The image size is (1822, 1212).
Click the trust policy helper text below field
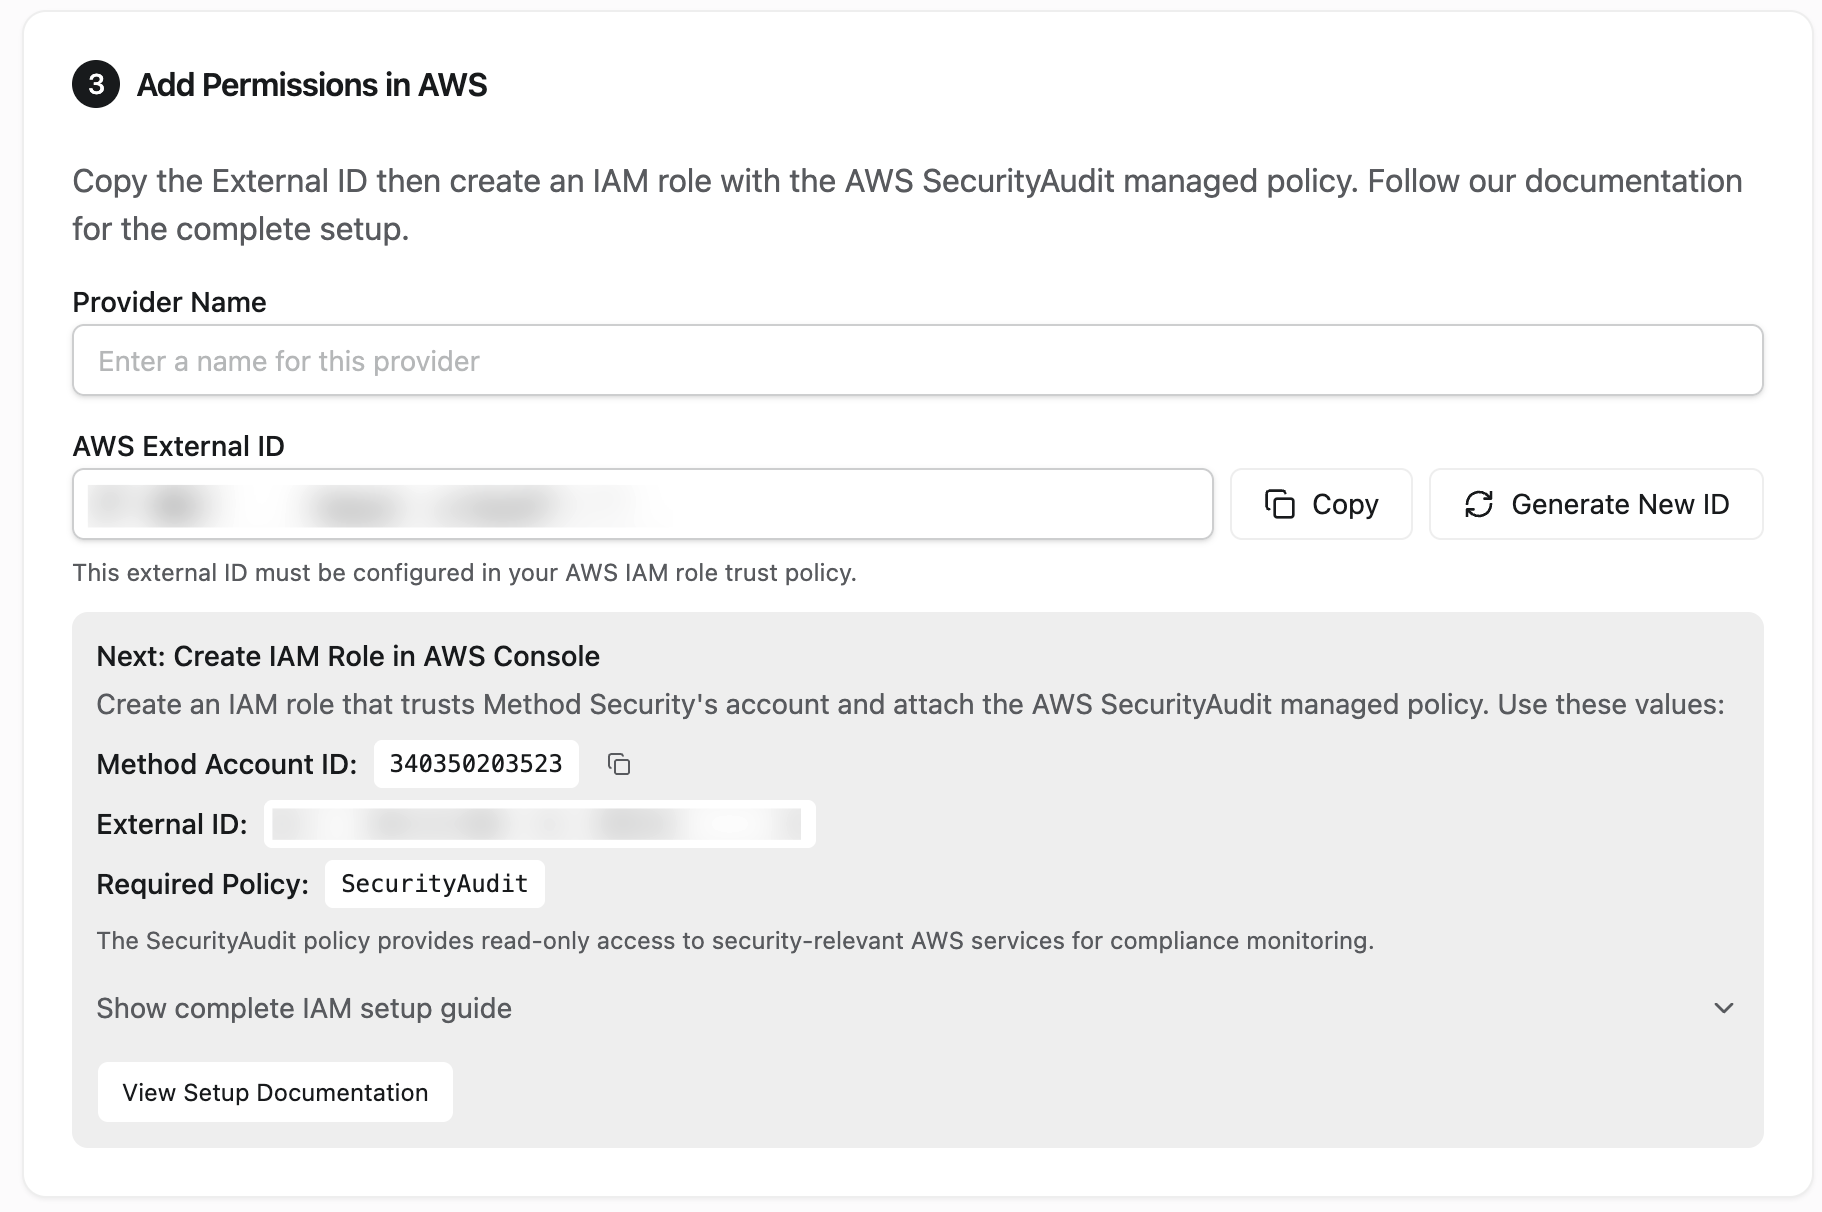pyautogui.click(x=464, y=573)
